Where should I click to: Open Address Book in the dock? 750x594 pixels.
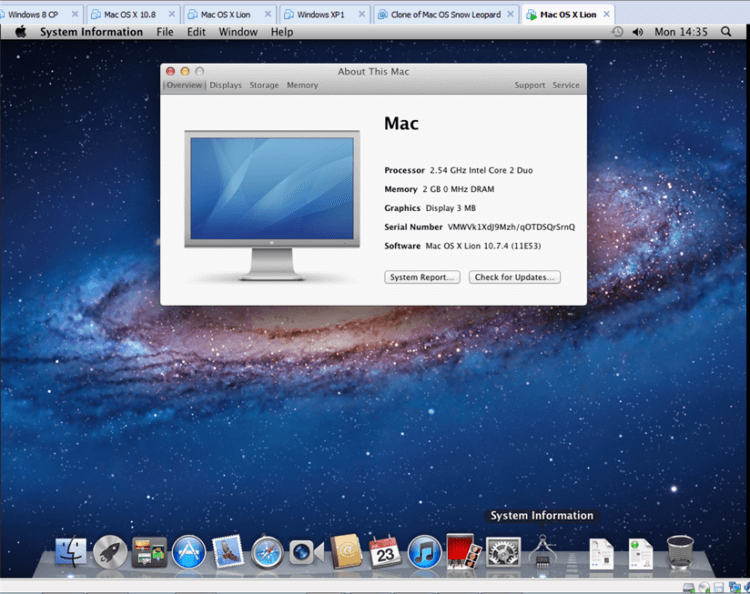click(346, 551)
